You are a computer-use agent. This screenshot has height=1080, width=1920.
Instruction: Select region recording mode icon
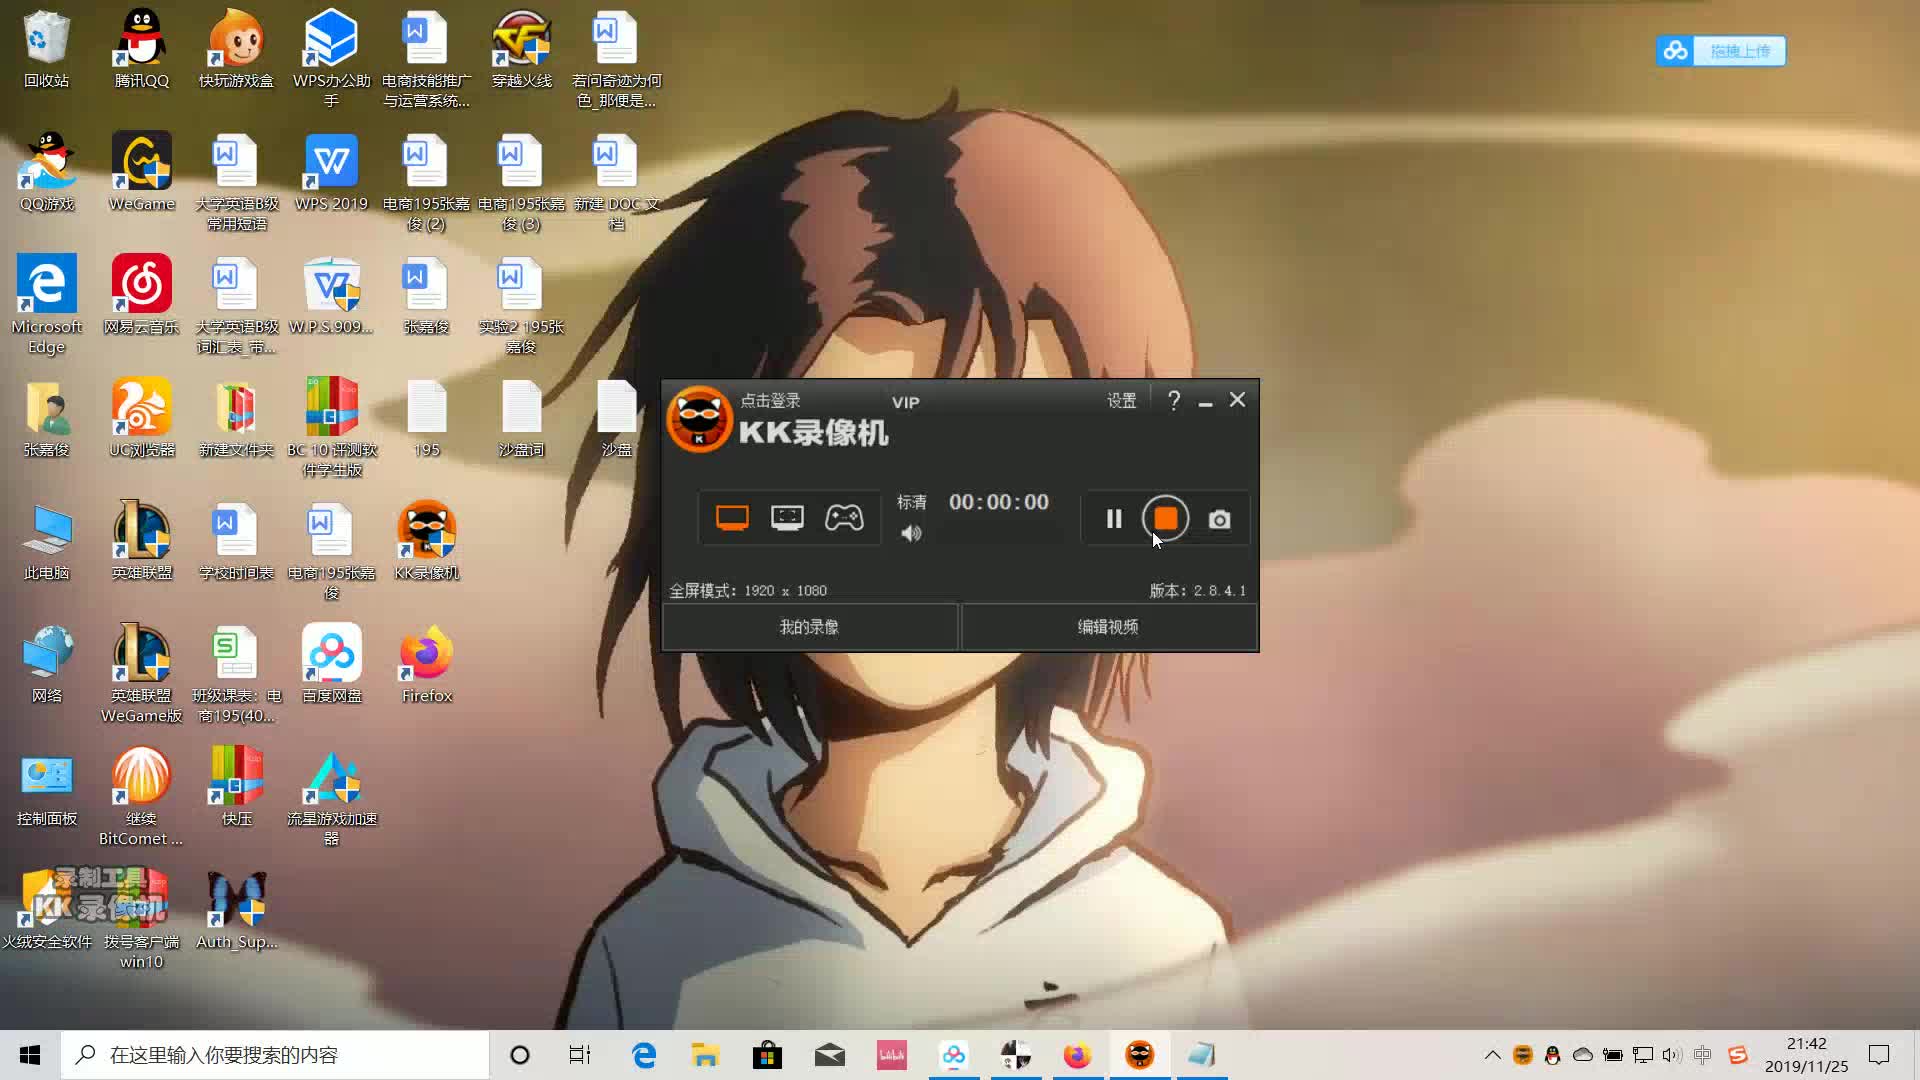click(787, 518)
